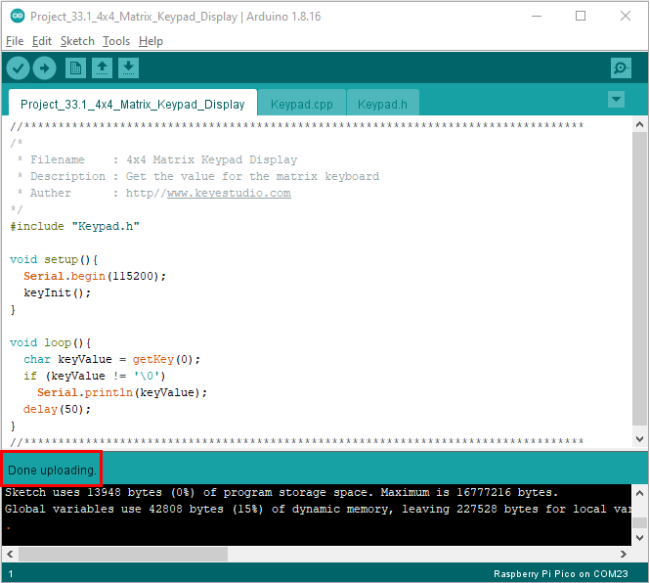Click the Global variables use 42808 bytes line
The width and height of the screenshot is (650, 583).
318,509
